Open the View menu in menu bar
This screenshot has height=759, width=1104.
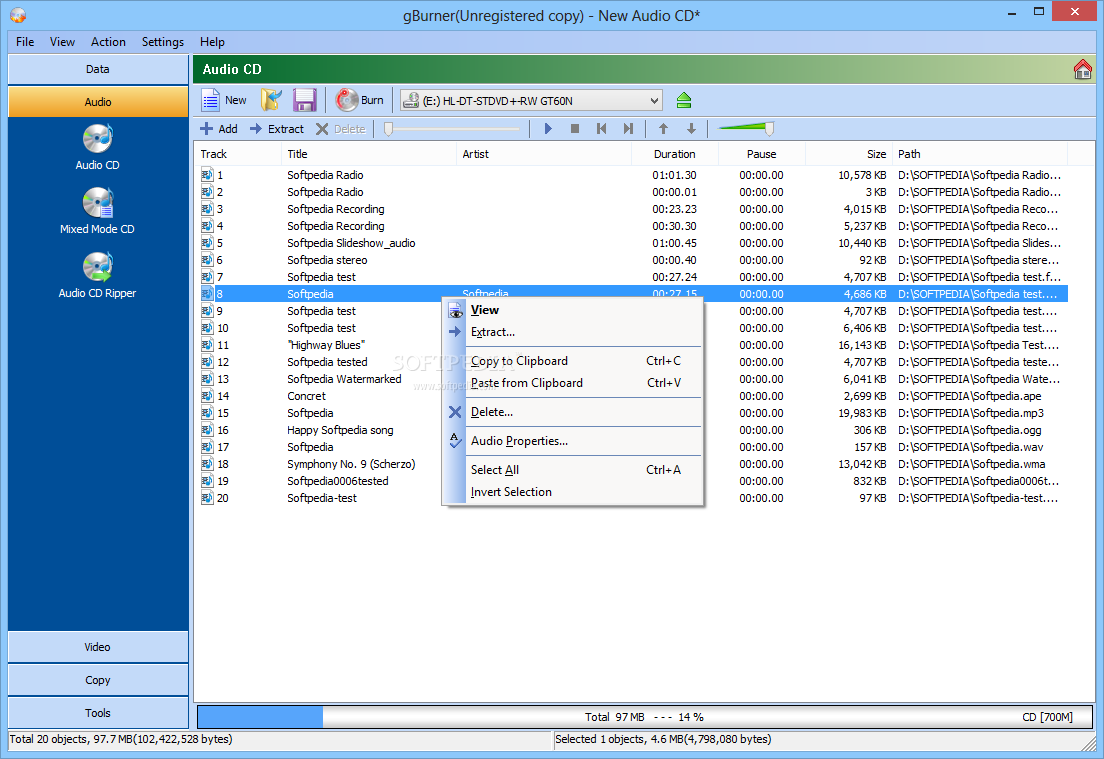tap(62, 42)
